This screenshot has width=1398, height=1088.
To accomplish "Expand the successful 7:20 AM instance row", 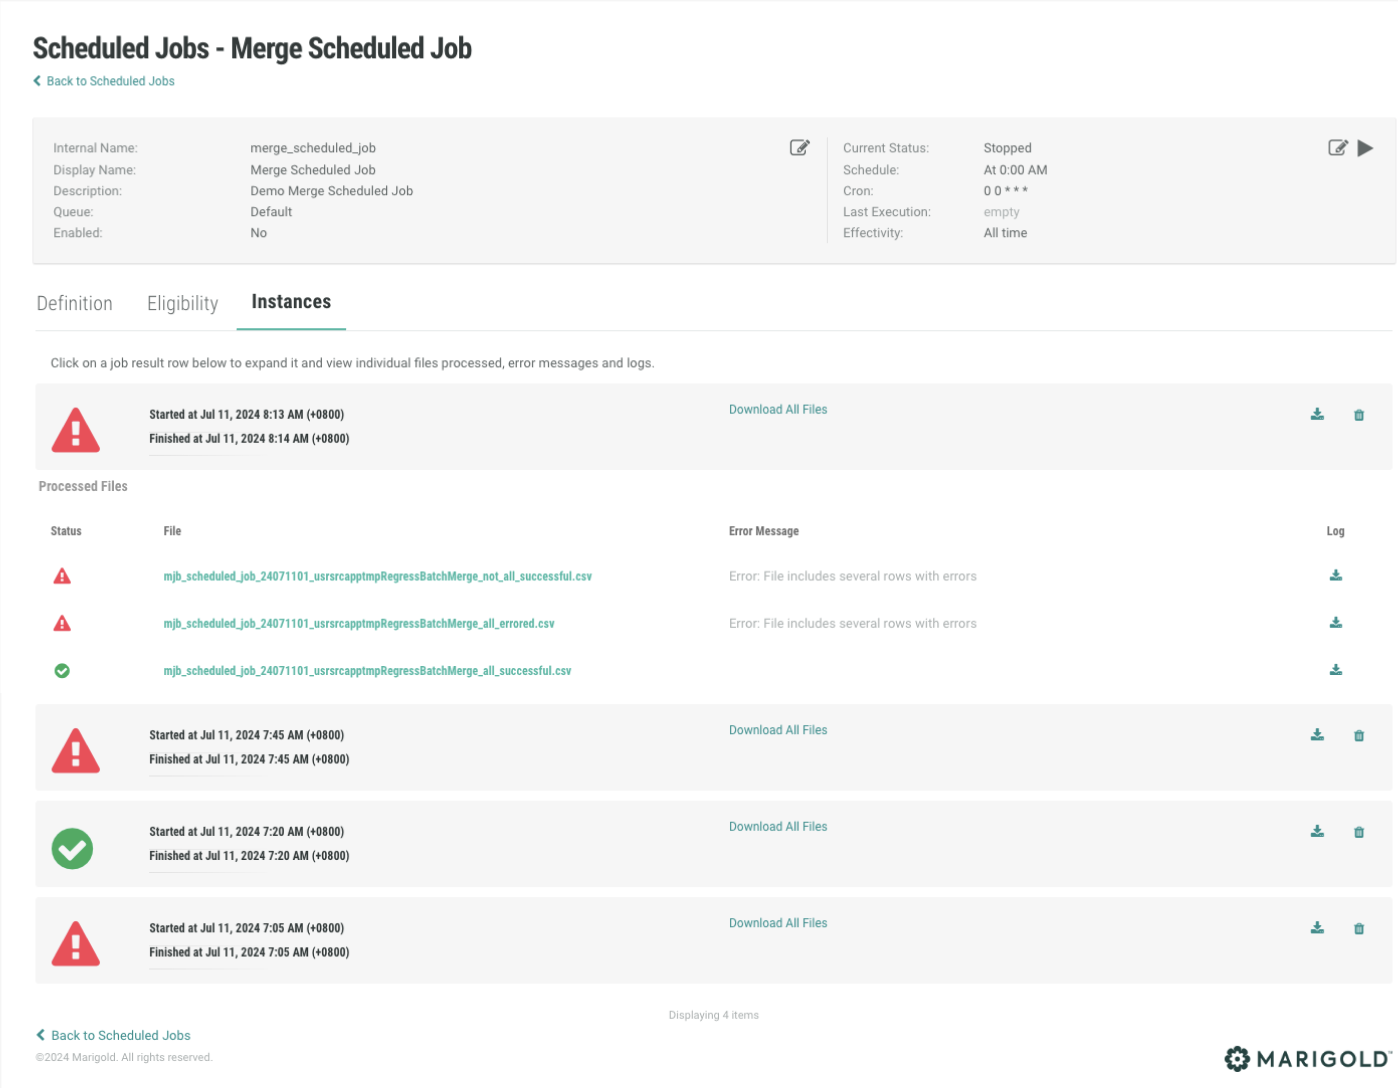I will (x=248, y=844).
